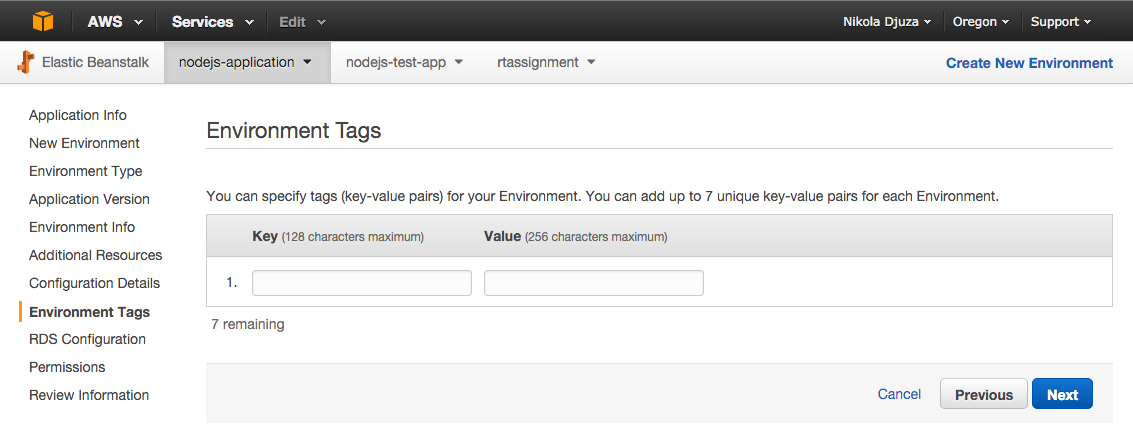Open the Support dropdown menu
This screenshot has width=1133, height=431.
tap(1061, 22)
